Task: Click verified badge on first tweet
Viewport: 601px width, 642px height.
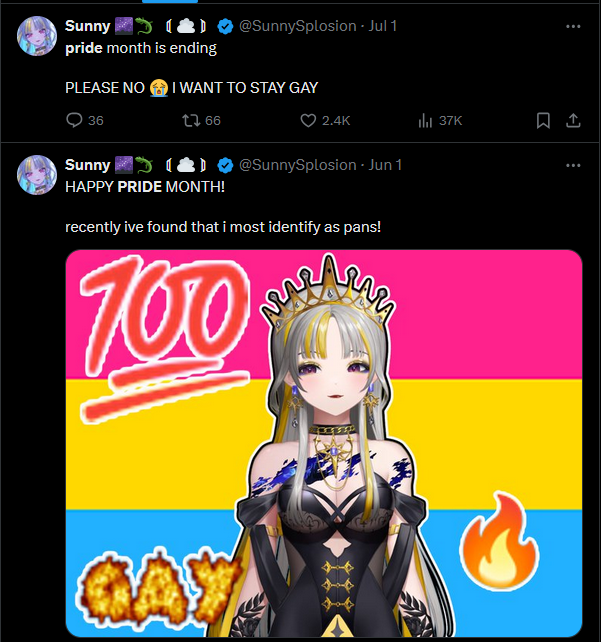Action: click(x=225, y=27)
